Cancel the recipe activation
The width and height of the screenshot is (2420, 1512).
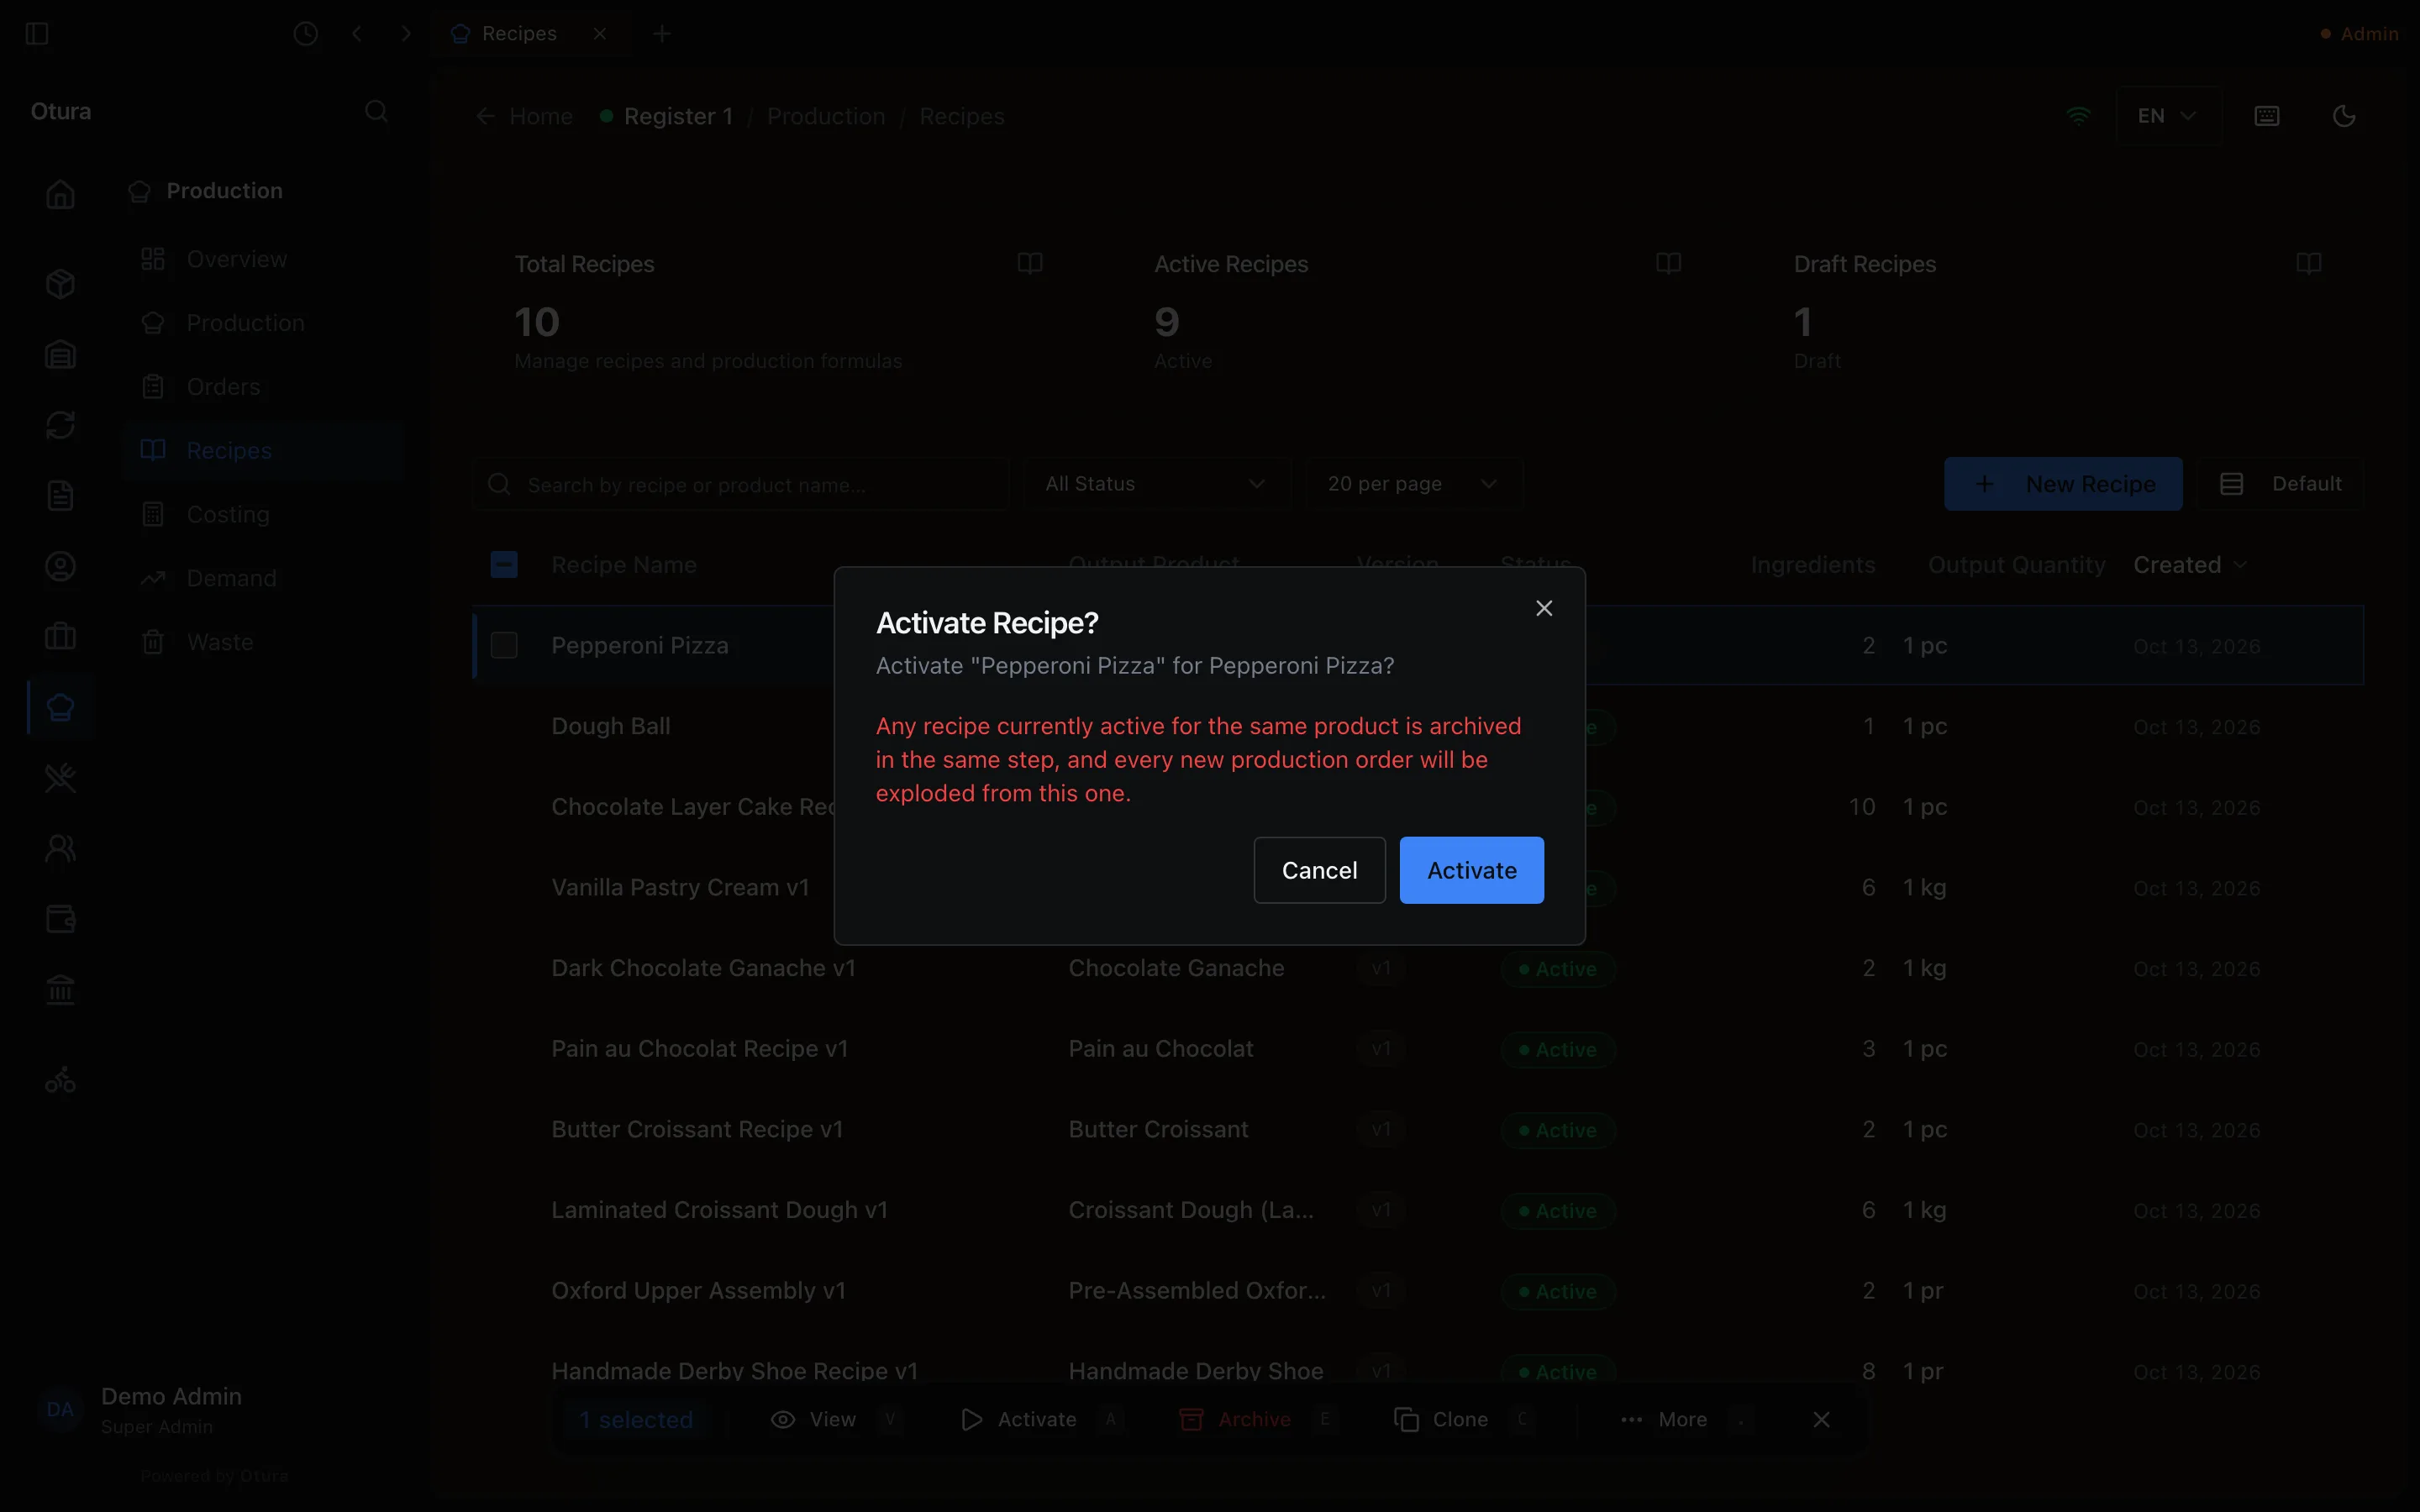click(x=1319, y=870)
